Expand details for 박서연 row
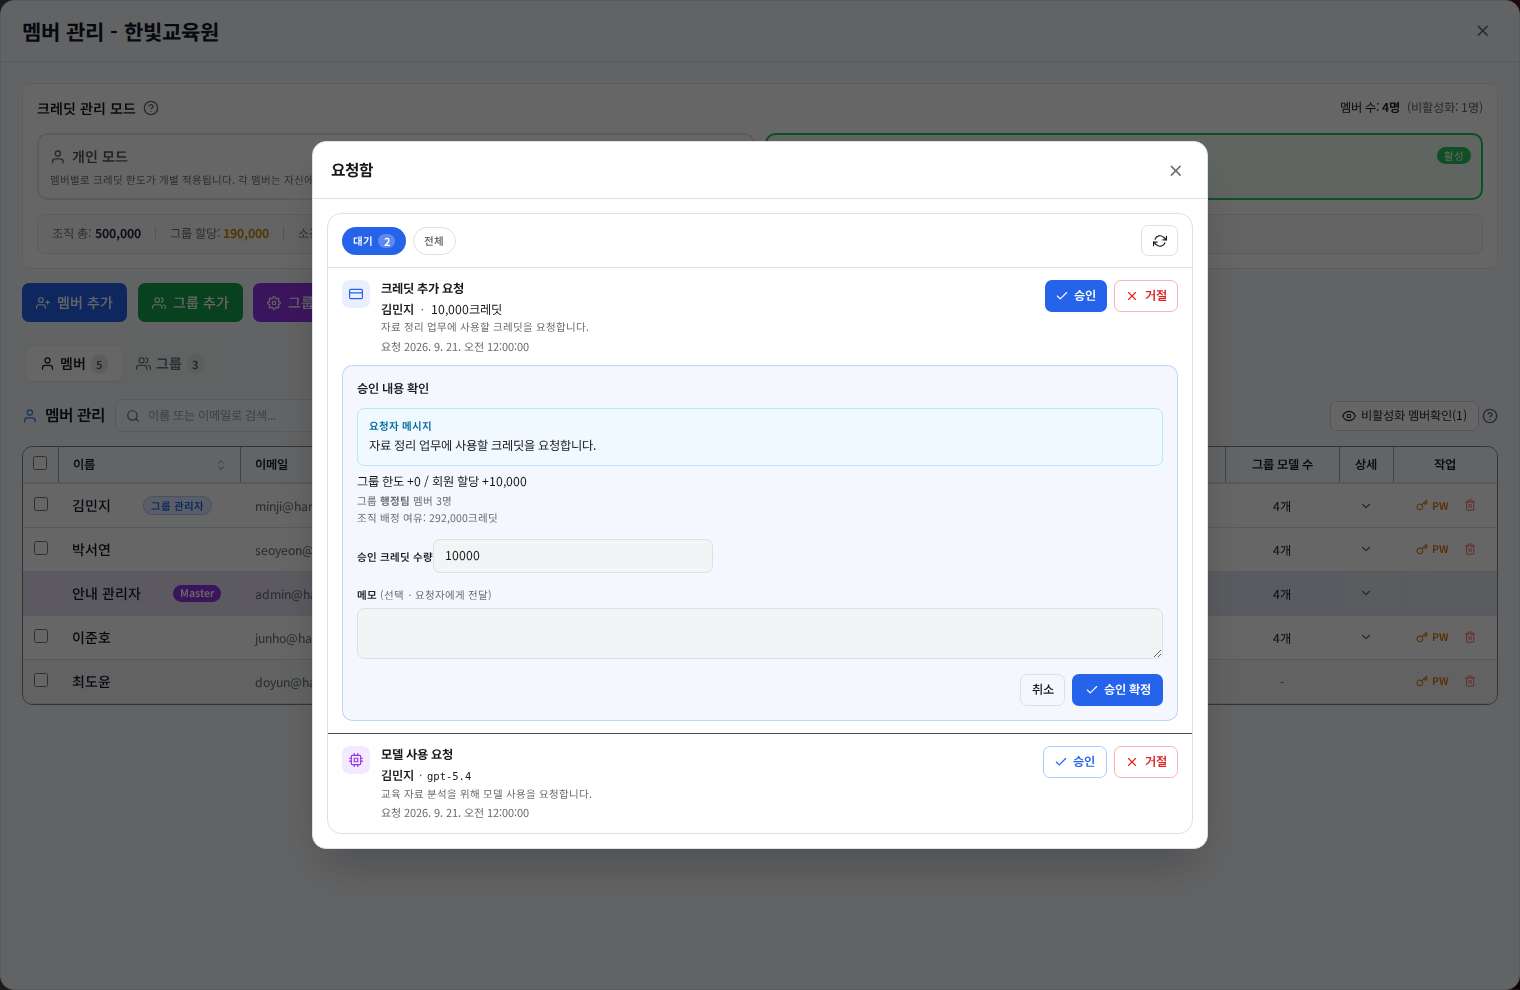The image size is (1520, 990). (x=1366, y=550)
